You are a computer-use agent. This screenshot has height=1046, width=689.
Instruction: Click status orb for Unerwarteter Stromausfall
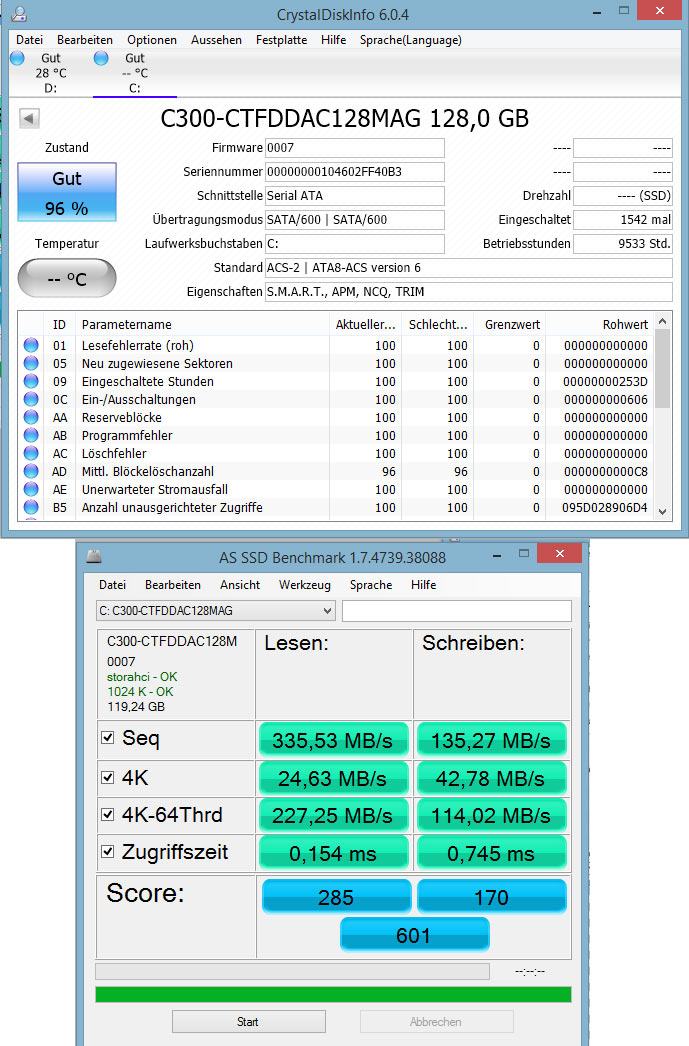(31, 489)
